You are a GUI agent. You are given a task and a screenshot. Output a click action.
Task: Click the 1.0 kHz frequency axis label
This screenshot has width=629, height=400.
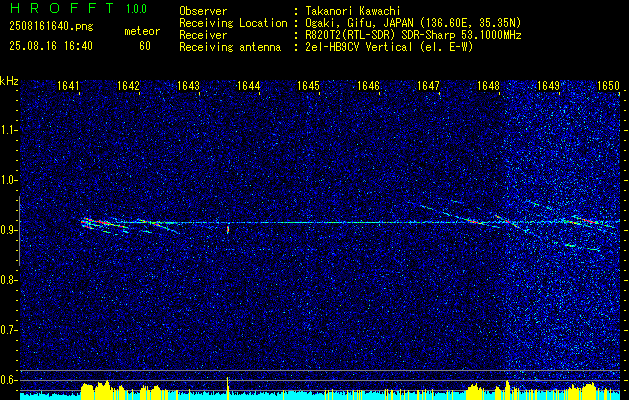point(9,180)
